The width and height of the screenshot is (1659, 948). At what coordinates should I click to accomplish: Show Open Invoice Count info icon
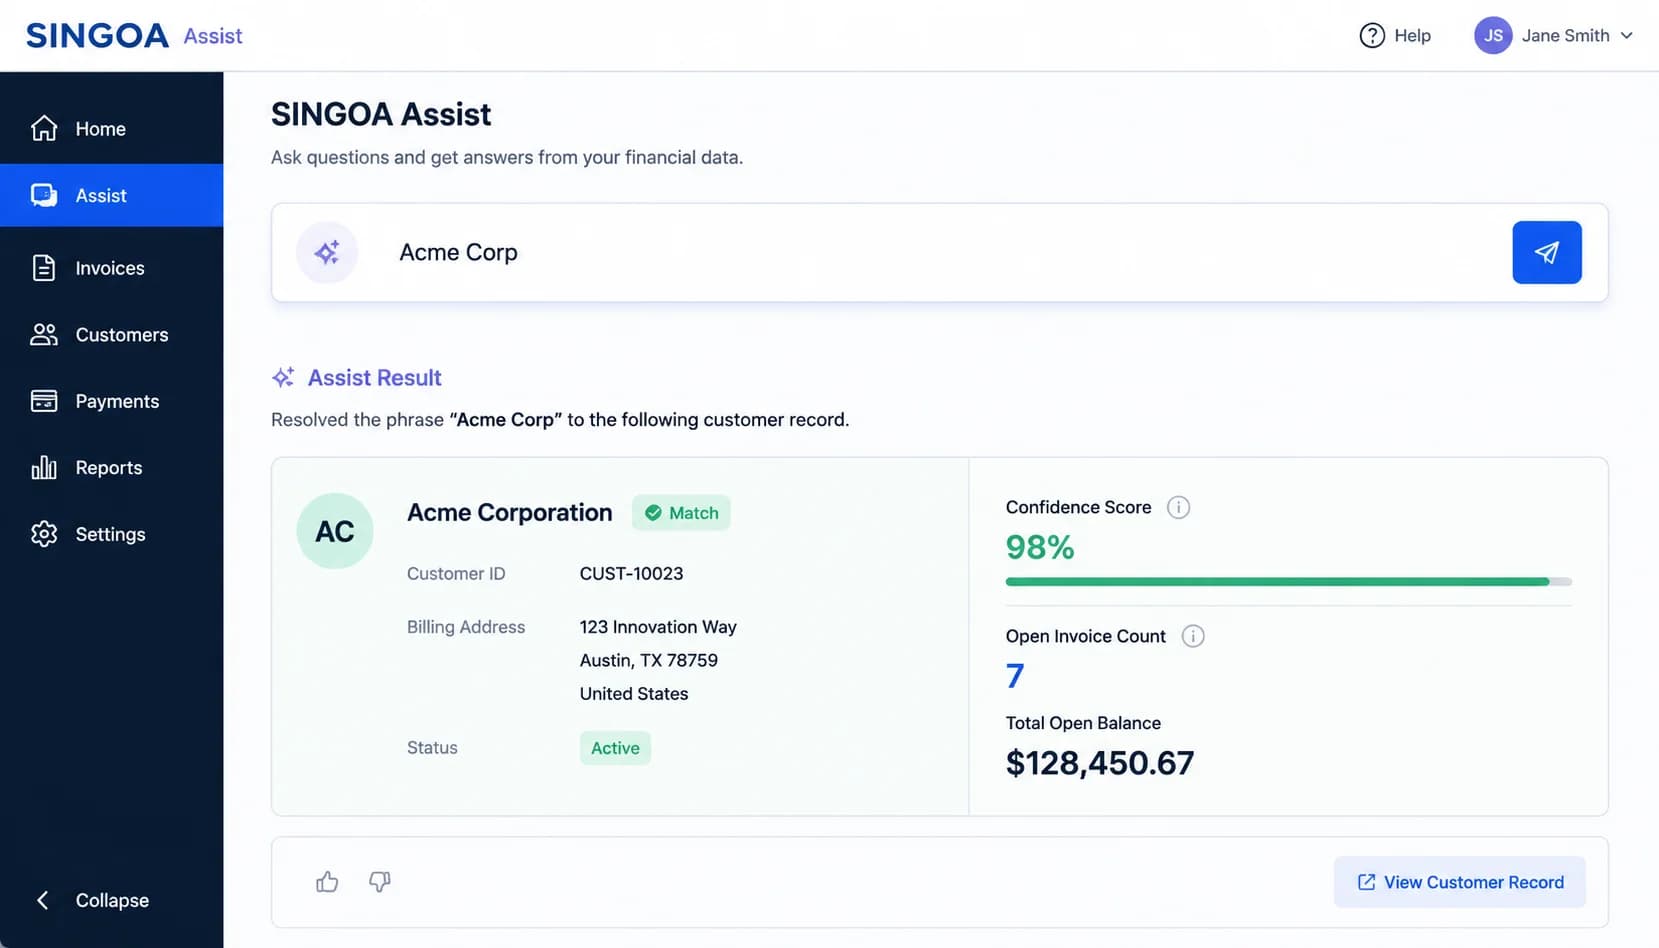(x=1193, y=636)
